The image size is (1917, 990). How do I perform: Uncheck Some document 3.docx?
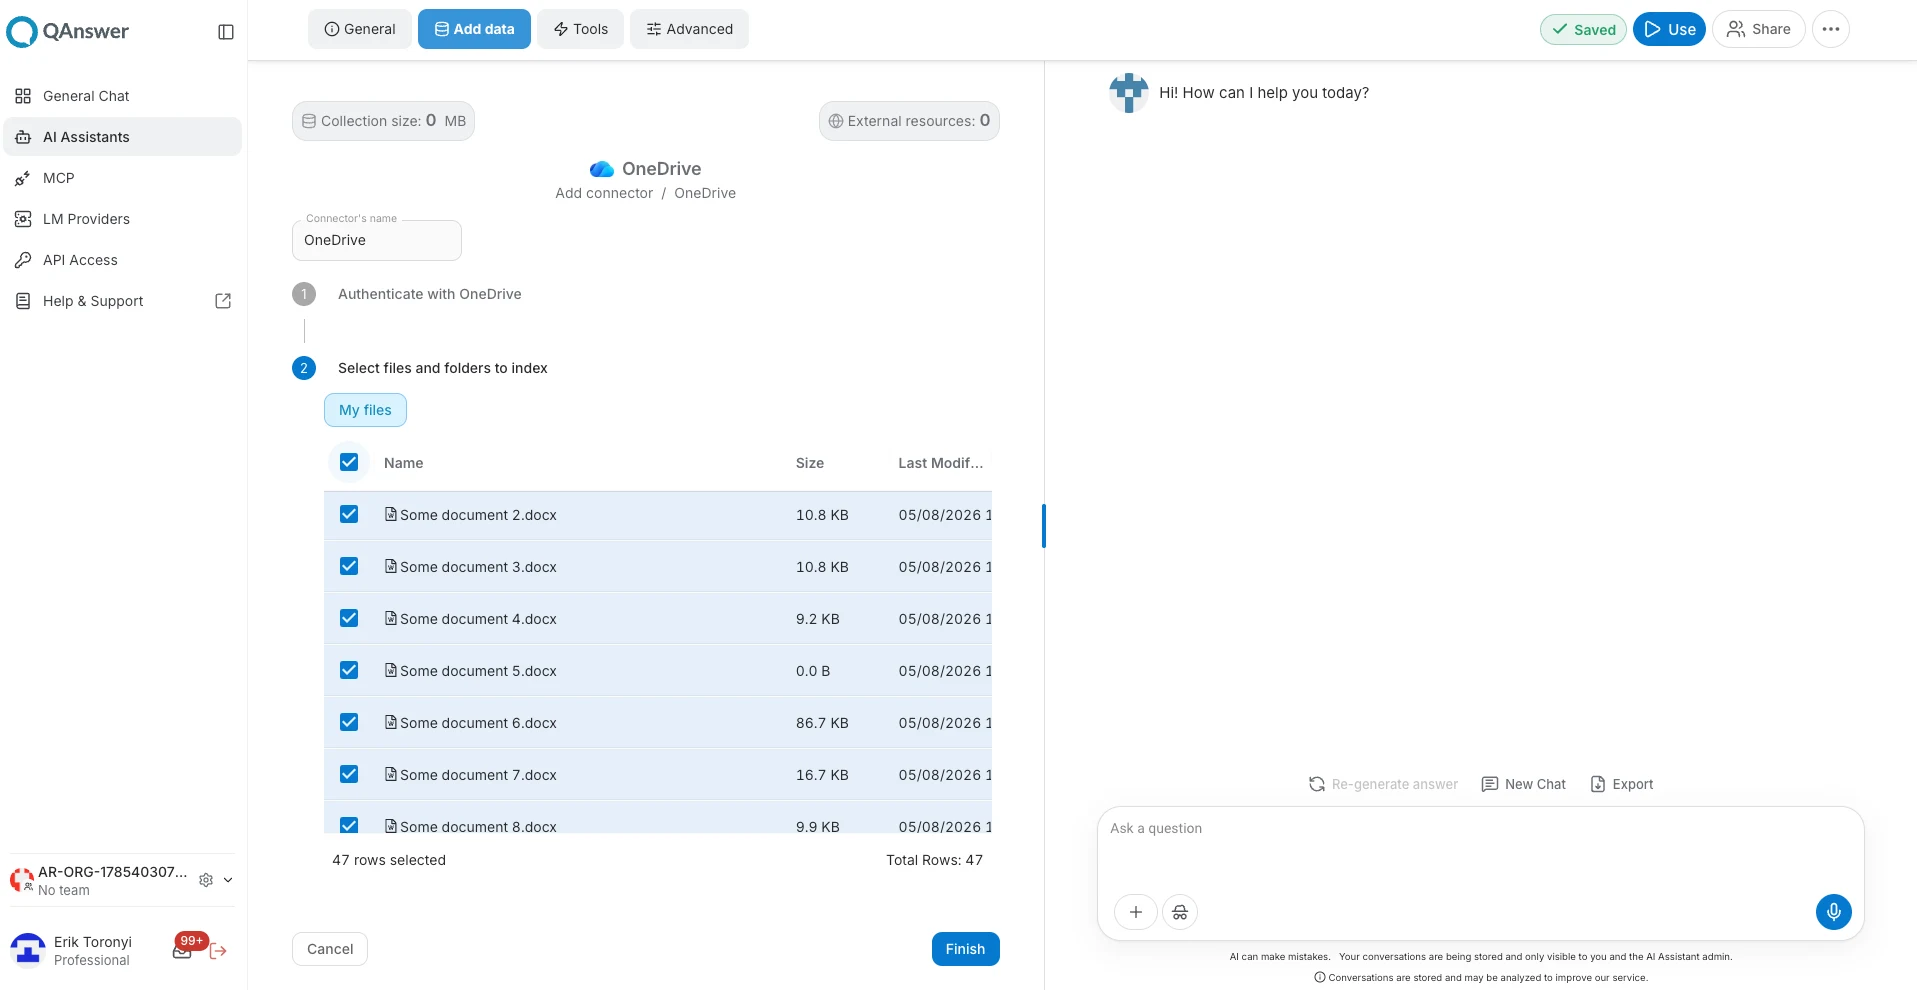point(349,566)
